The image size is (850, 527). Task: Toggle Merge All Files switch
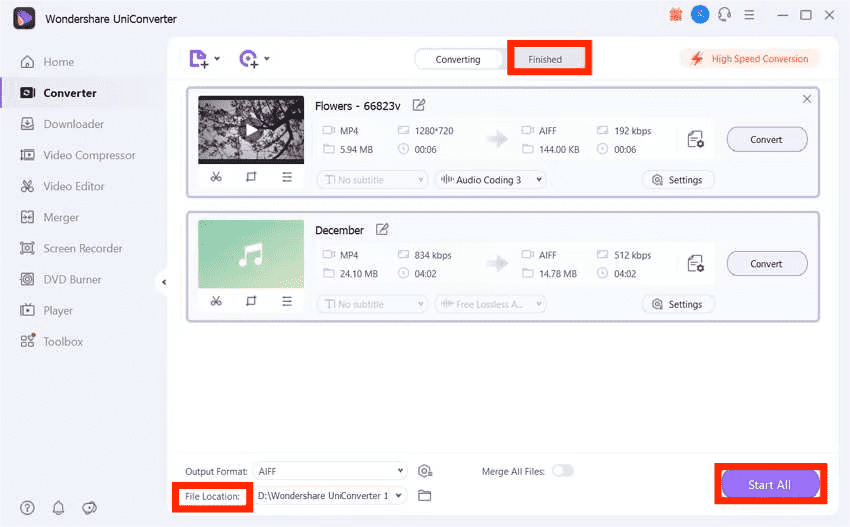[563, 471]
